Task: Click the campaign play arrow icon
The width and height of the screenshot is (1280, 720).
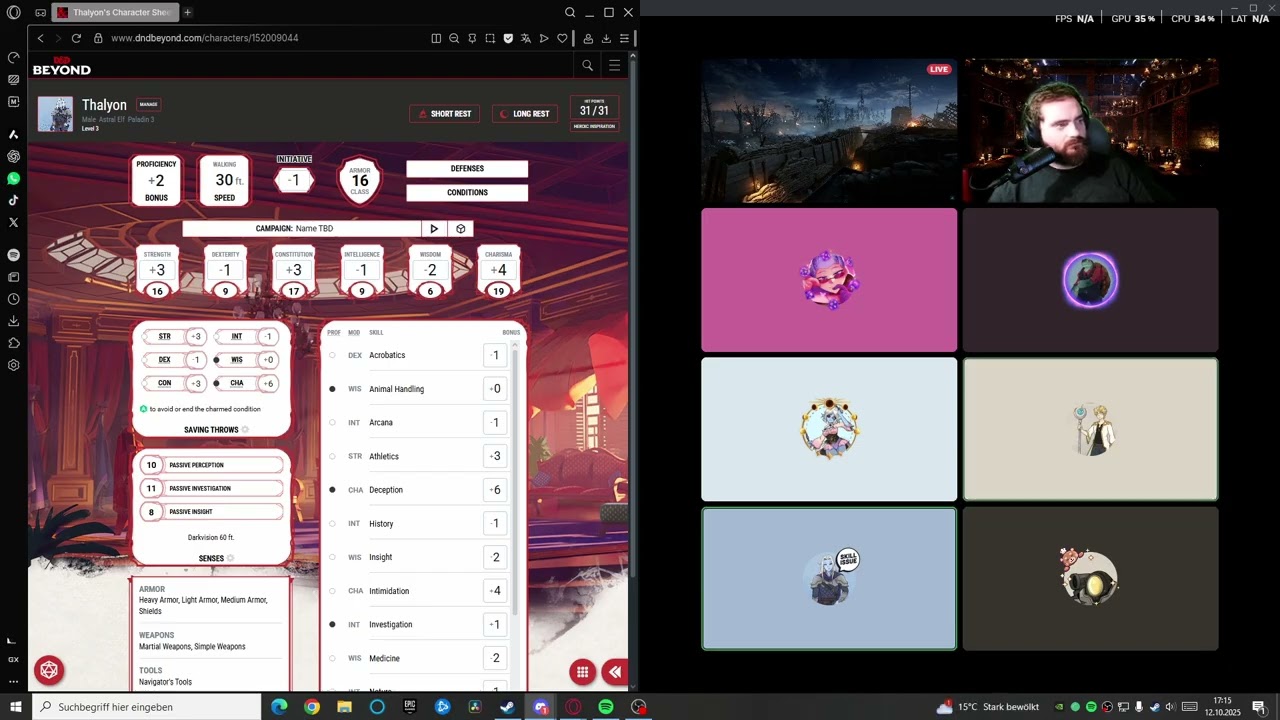Action: (x=434, y=229)
